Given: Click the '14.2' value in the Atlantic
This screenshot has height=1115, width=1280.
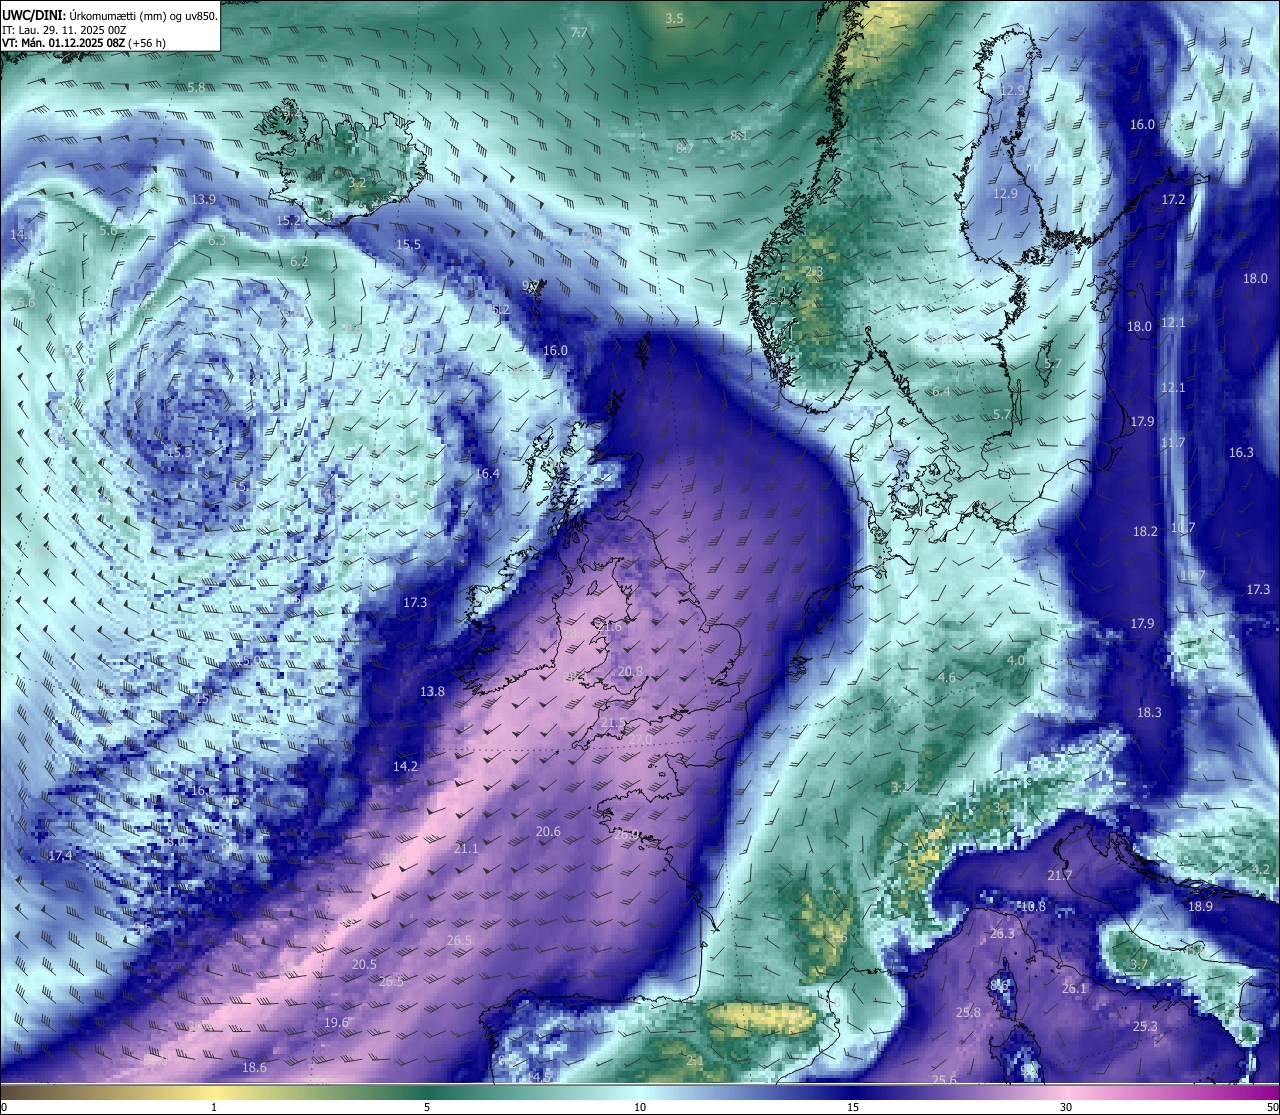Looking at the screenshot, I should tap(405, 766).
